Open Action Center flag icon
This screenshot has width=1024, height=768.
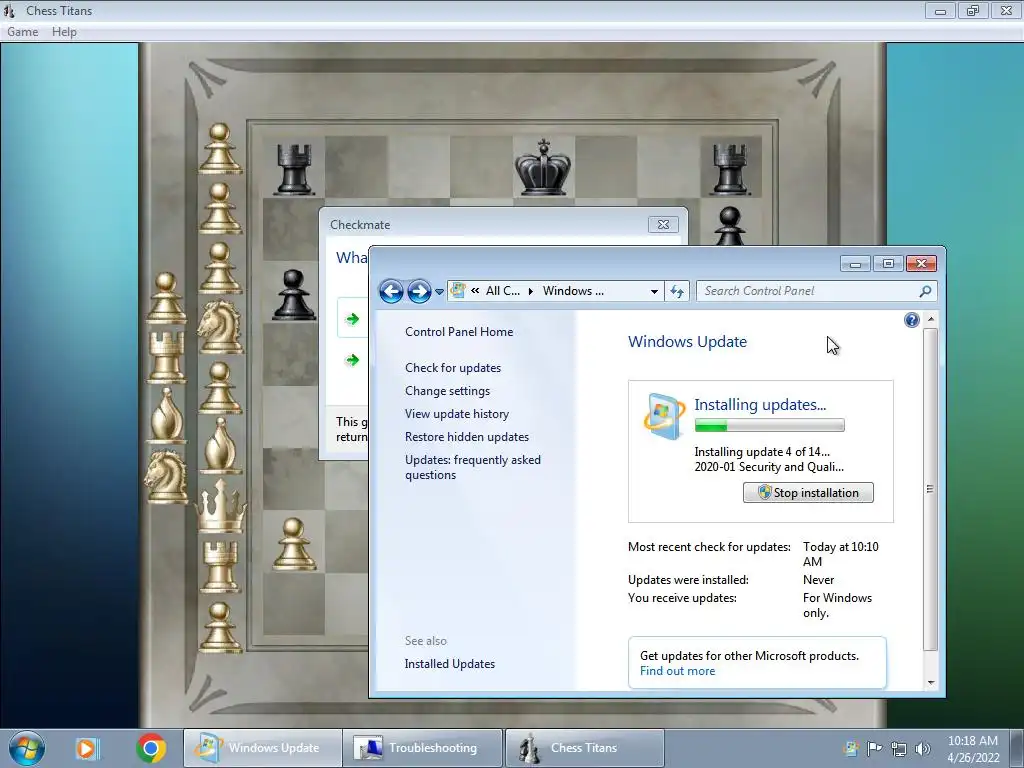[x=874, y=748]
